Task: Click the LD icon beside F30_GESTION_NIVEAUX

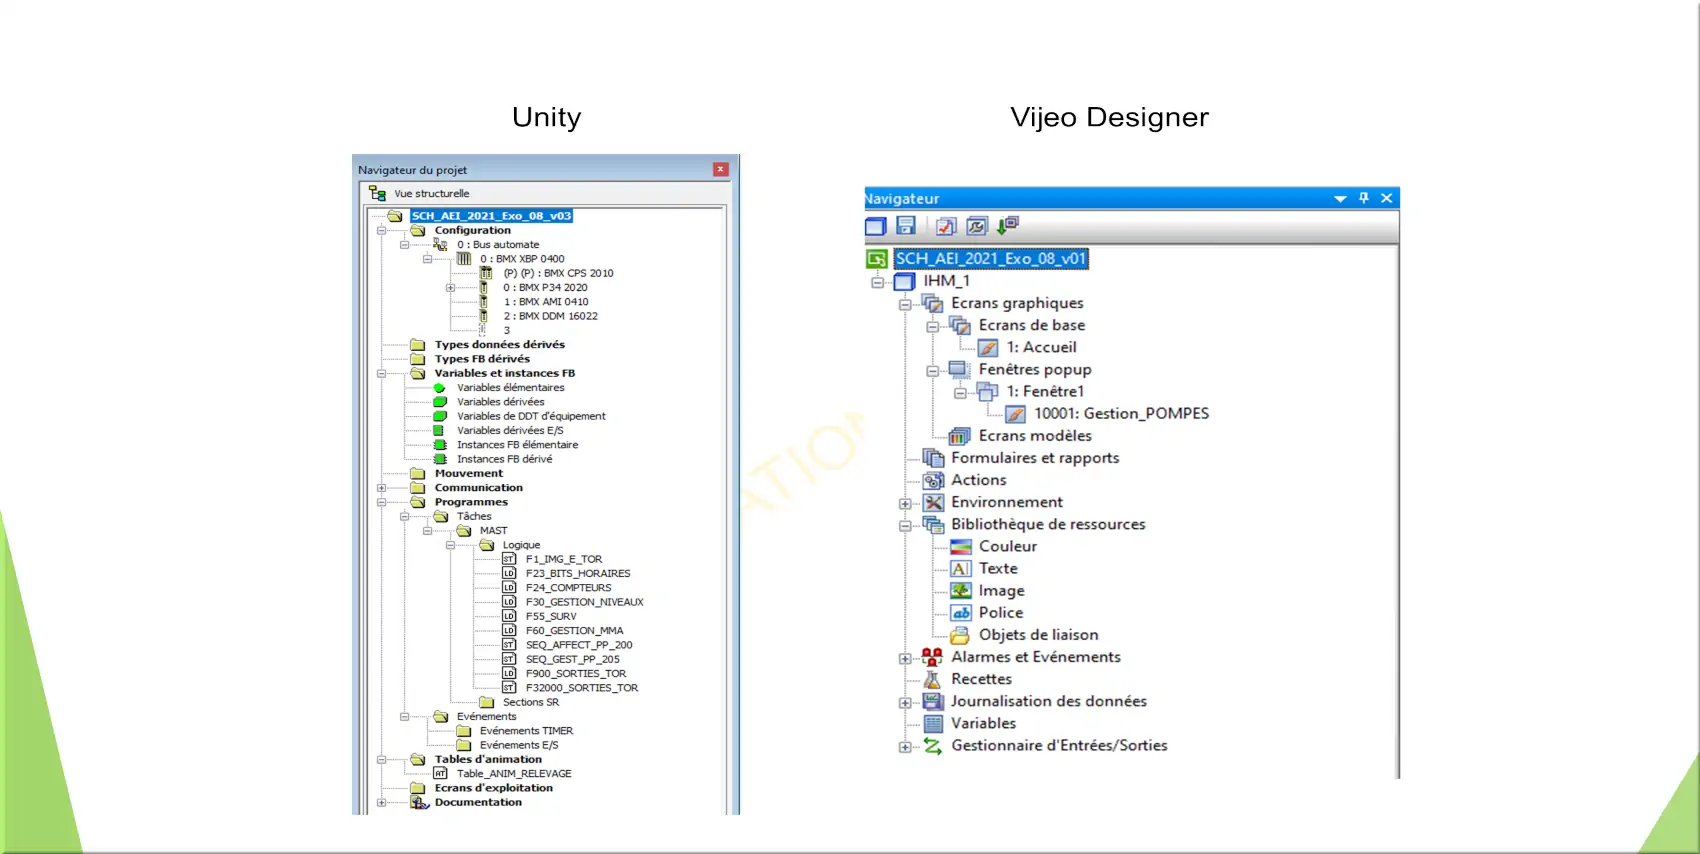Action: tap(509, 602)
